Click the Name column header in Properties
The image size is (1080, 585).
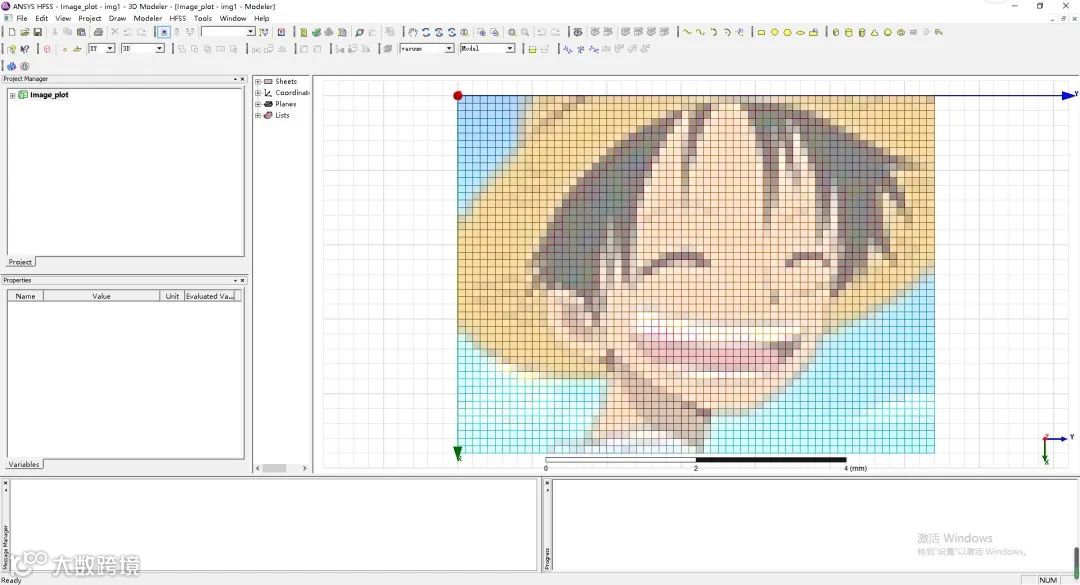[25, 296]
